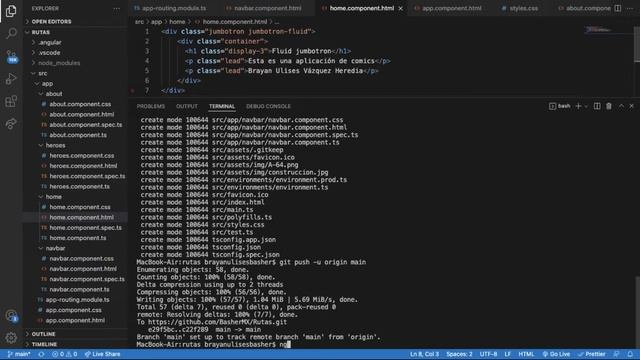Change HTML language mode
Viewport: 640px width, 360px height.
(x=526, y=354)
